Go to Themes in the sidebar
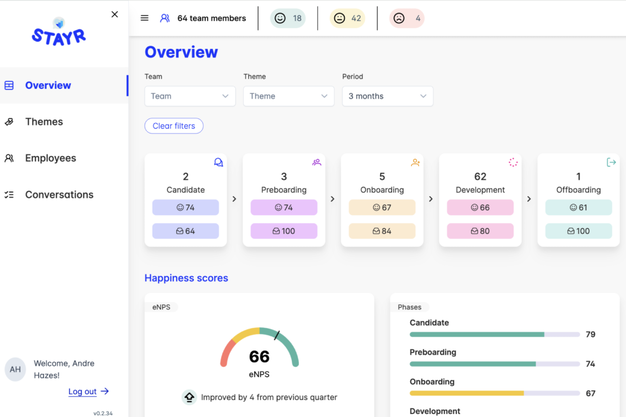The width and height of the screenshot is (626, 417). (x=44, y=122)
